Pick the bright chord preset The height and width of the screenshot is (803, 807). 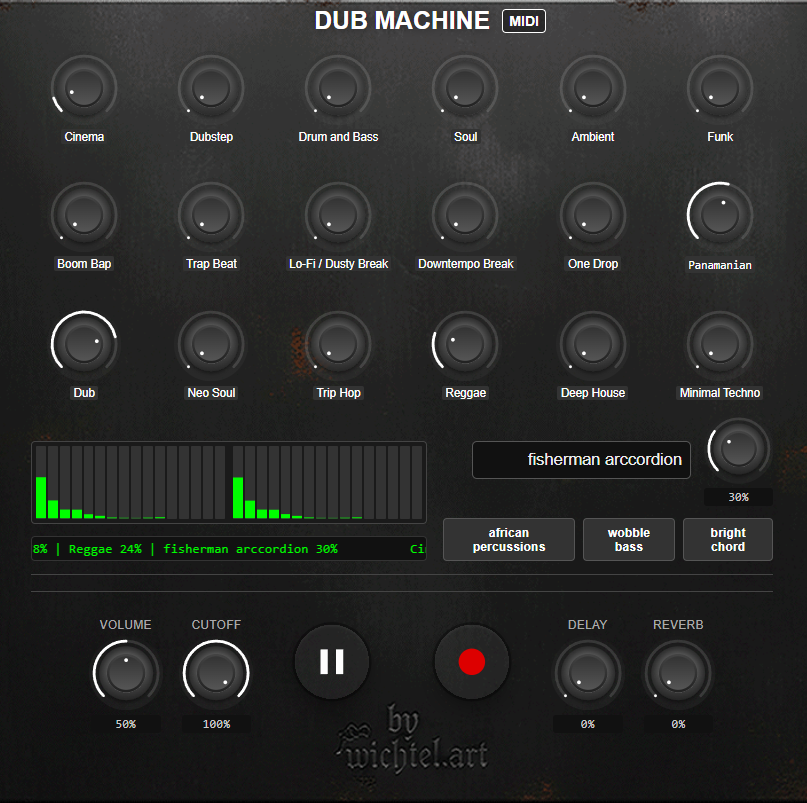pos(727,540)
